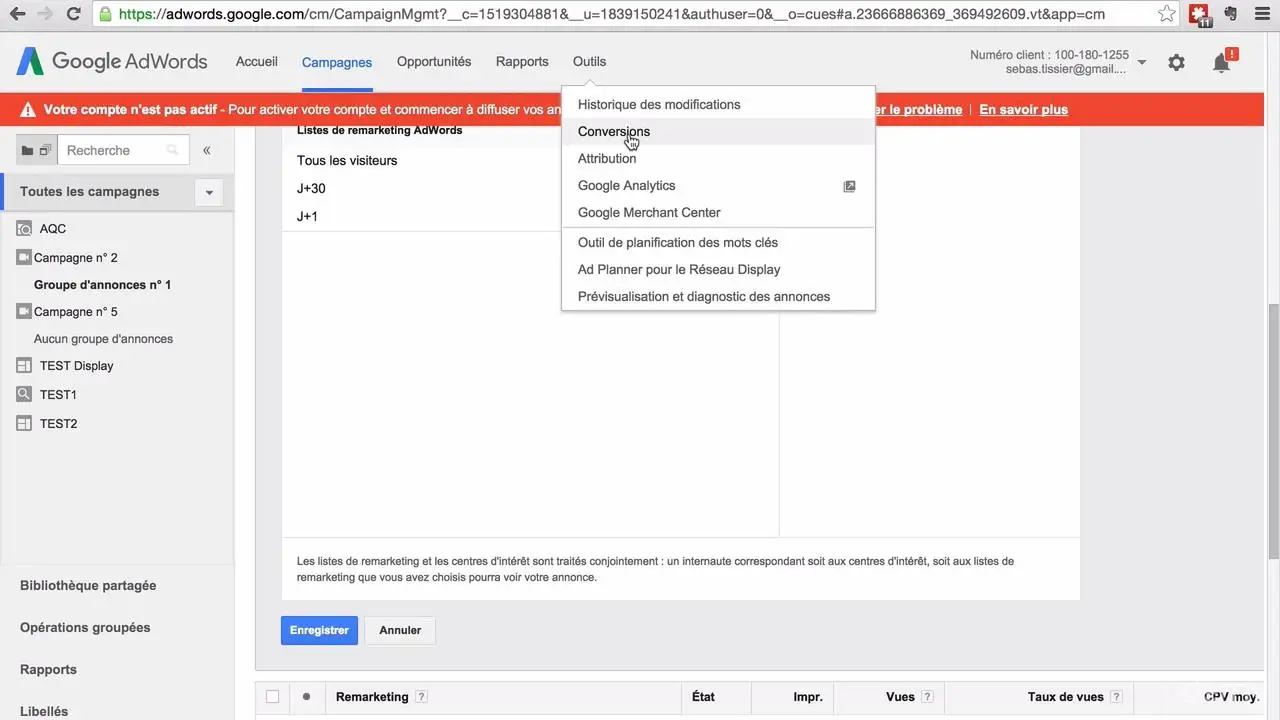The width and height of the screenshot is (1280, 720).
Task: Open the top-level Rapports tab
Action: point(522,62)
